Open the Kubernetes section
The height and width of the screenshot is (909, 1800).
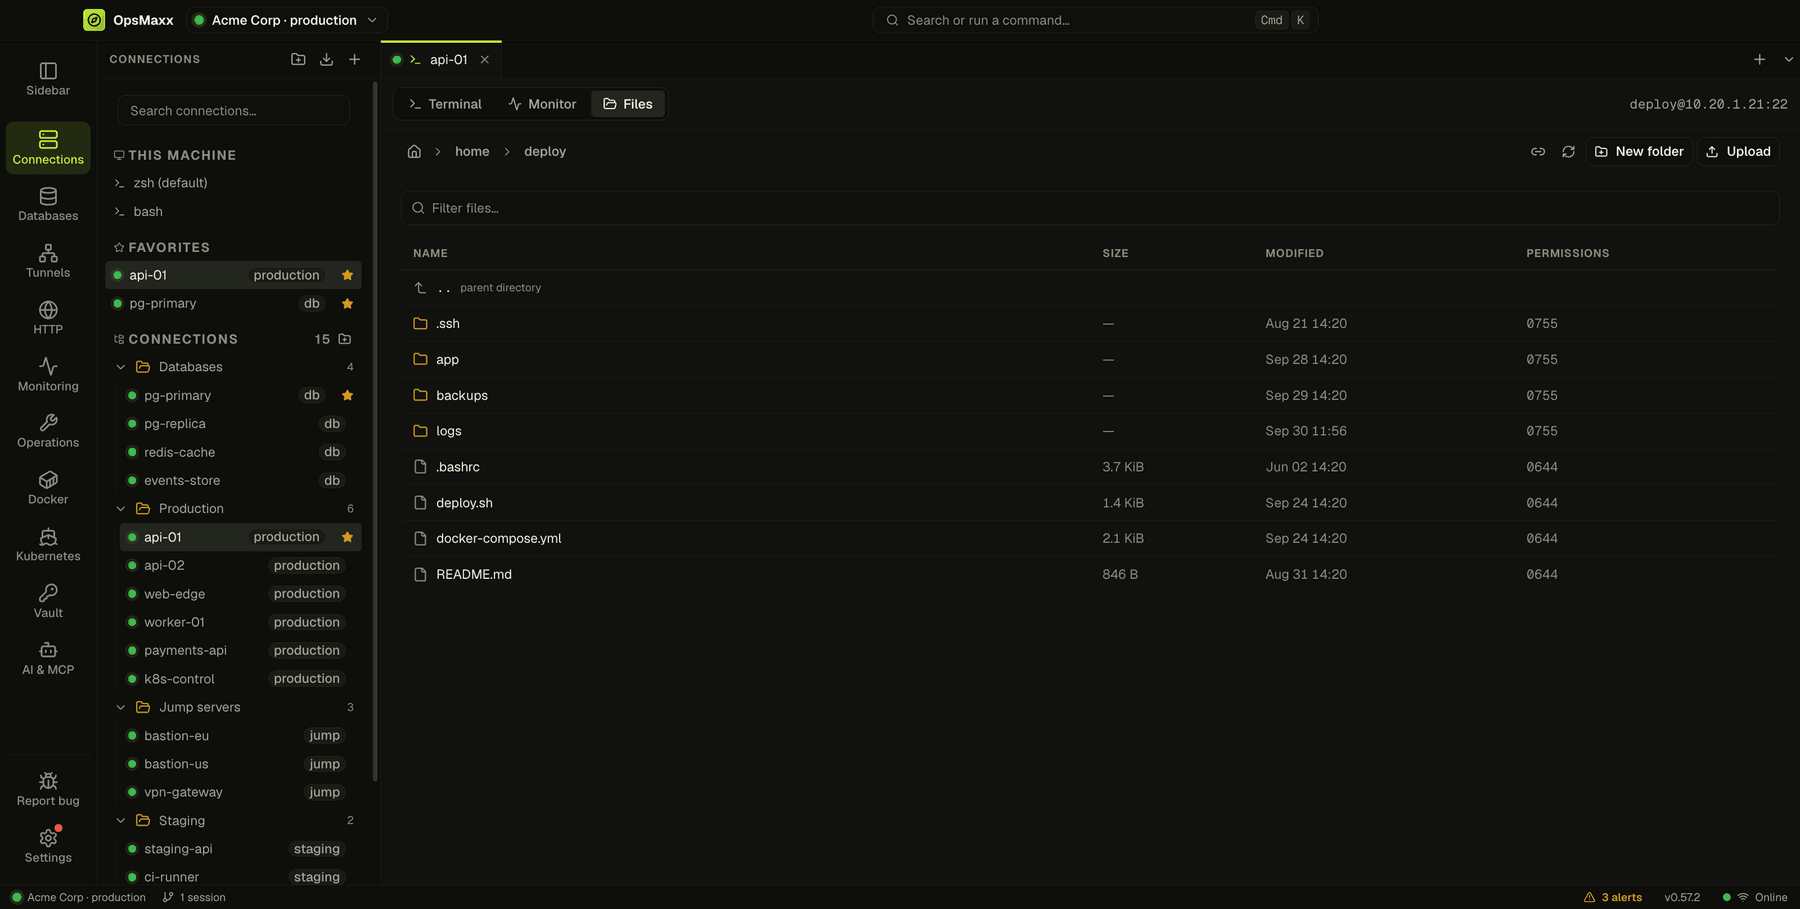(x=48, y=545)
